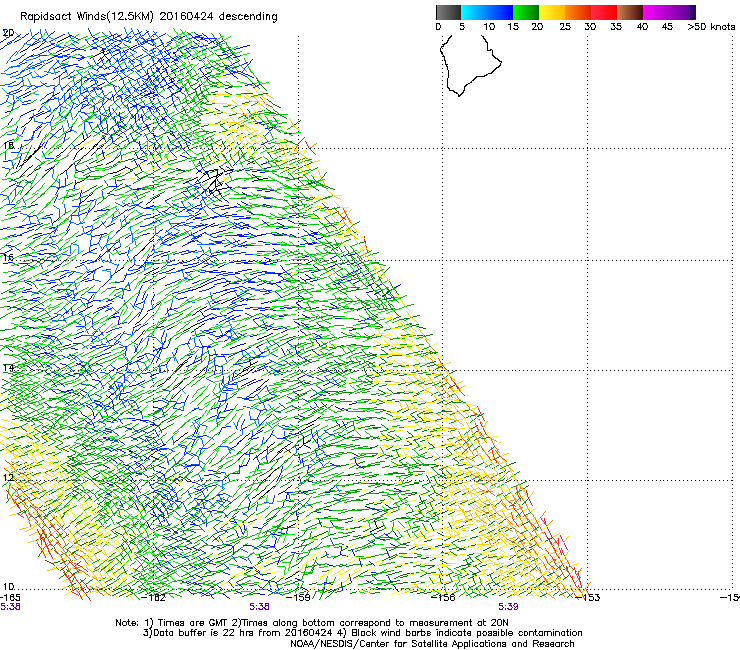Pick the brown 35–40 knots legend segment

point(630,12)
